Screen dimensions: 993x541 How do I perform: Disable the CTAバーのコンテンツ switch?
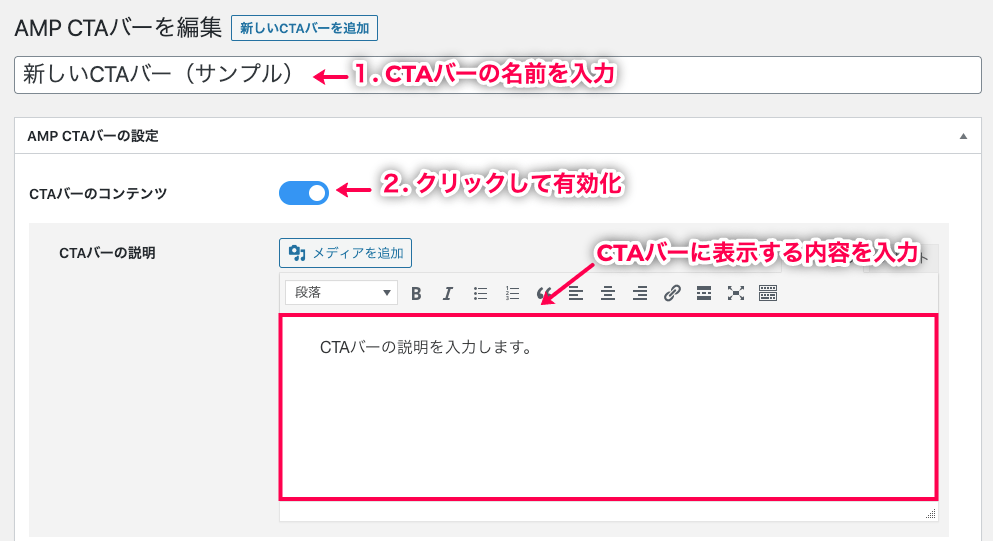(304, 193)
